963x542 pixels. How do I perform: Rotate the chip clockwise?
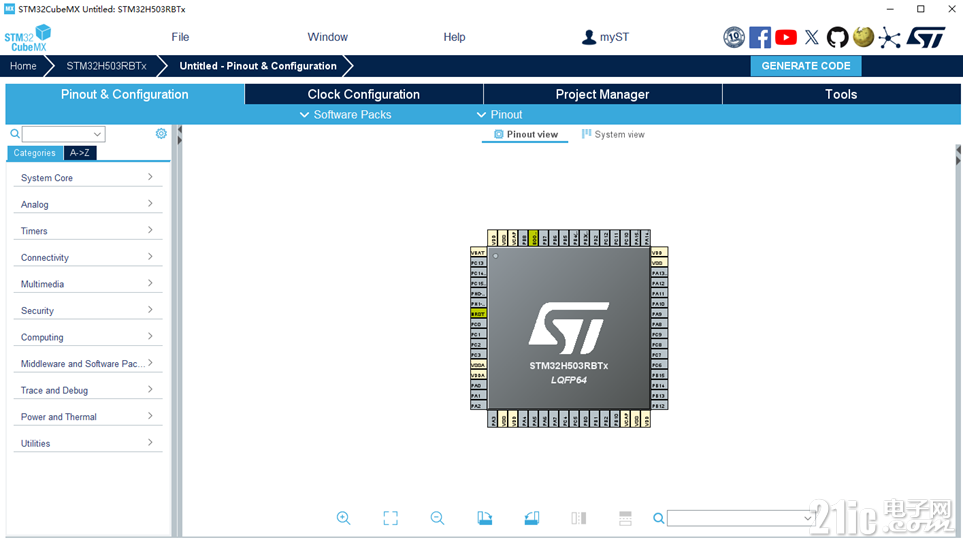click(x=485, y=518)
